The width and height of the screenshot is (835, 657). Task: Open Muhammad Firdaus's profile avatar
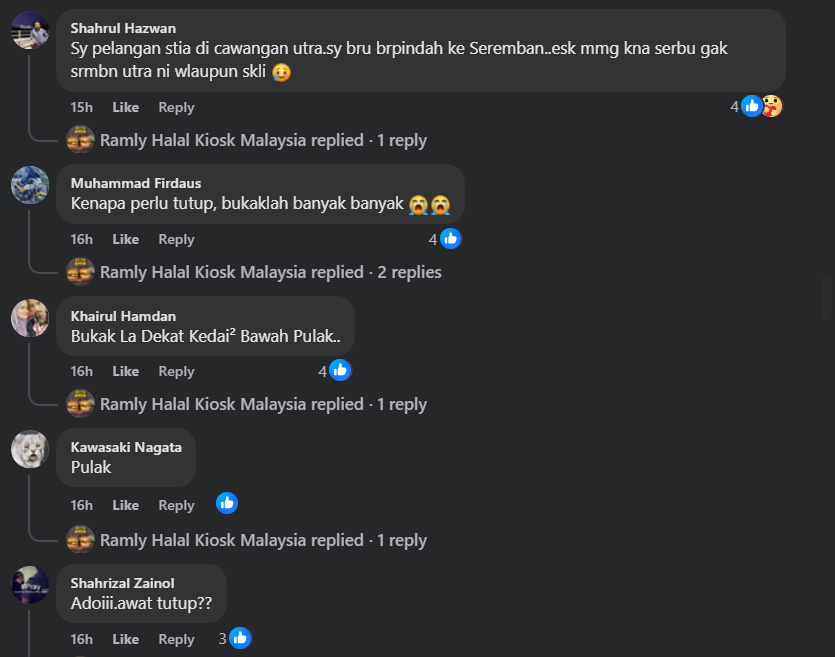point(30,185)
